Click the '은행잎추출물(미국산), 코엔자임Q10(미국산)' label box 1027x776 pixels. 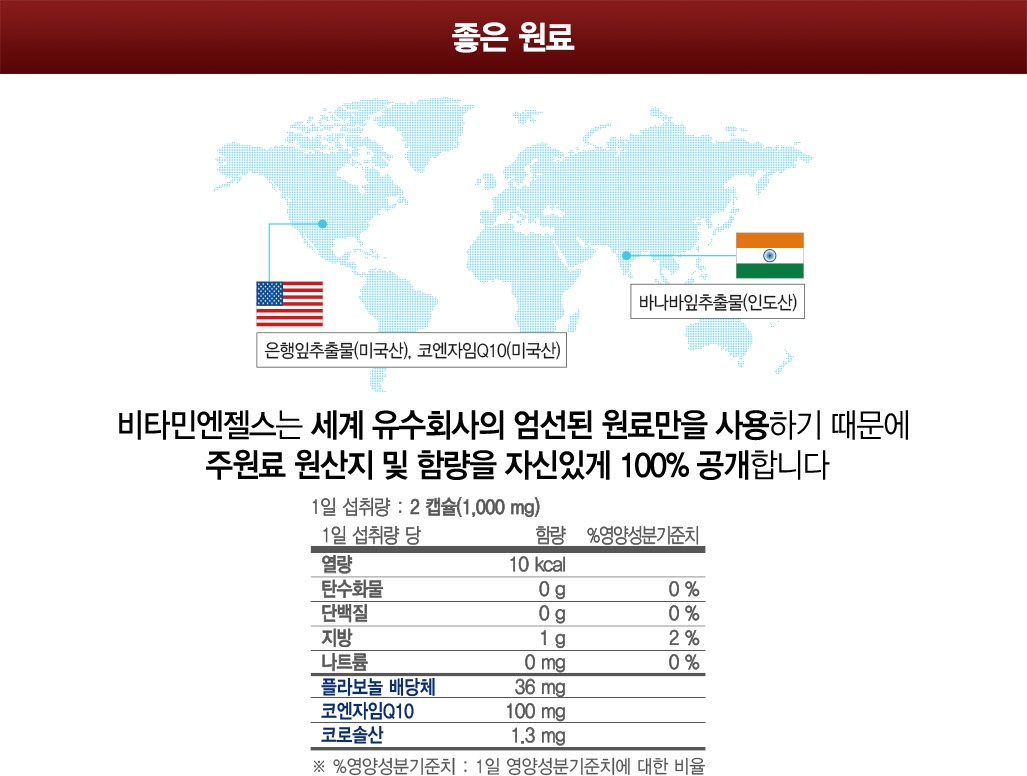pyautogui.click(x=411, y=350)
